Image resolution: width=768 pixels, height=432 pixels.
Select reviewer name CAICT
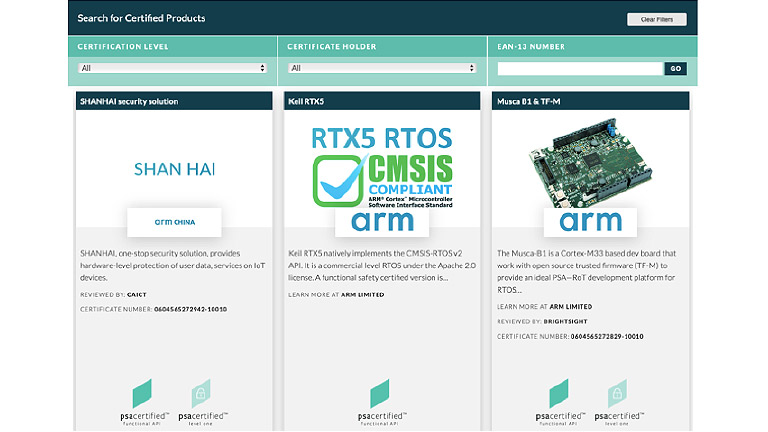pos(137,295)
